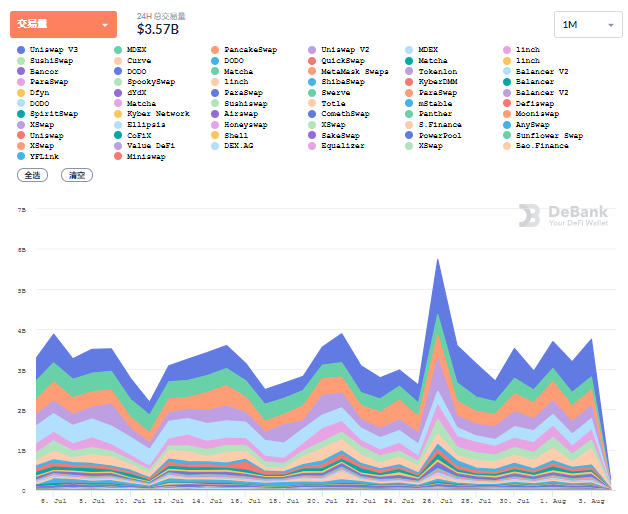Screen dimensions: 628x514
Task: Toggle Defiswap legend entry
Action: pos(529,103)
